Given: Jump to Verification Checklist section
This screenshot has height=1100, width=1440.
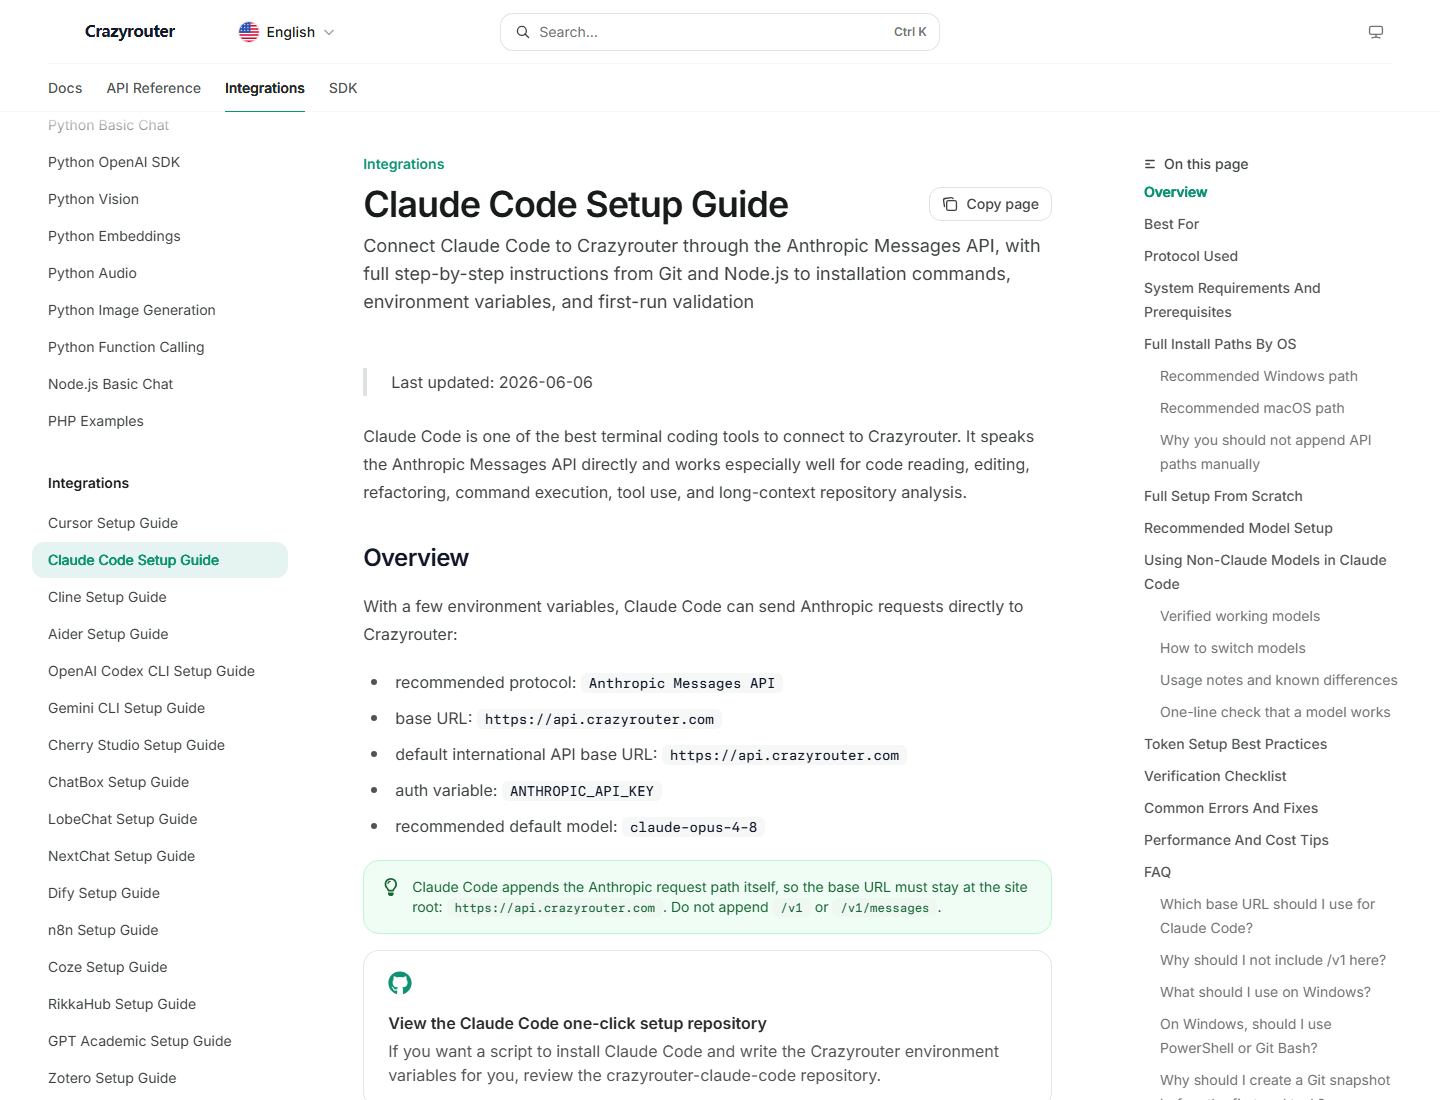Looking at the screenshot, I should pos(1215,776).
